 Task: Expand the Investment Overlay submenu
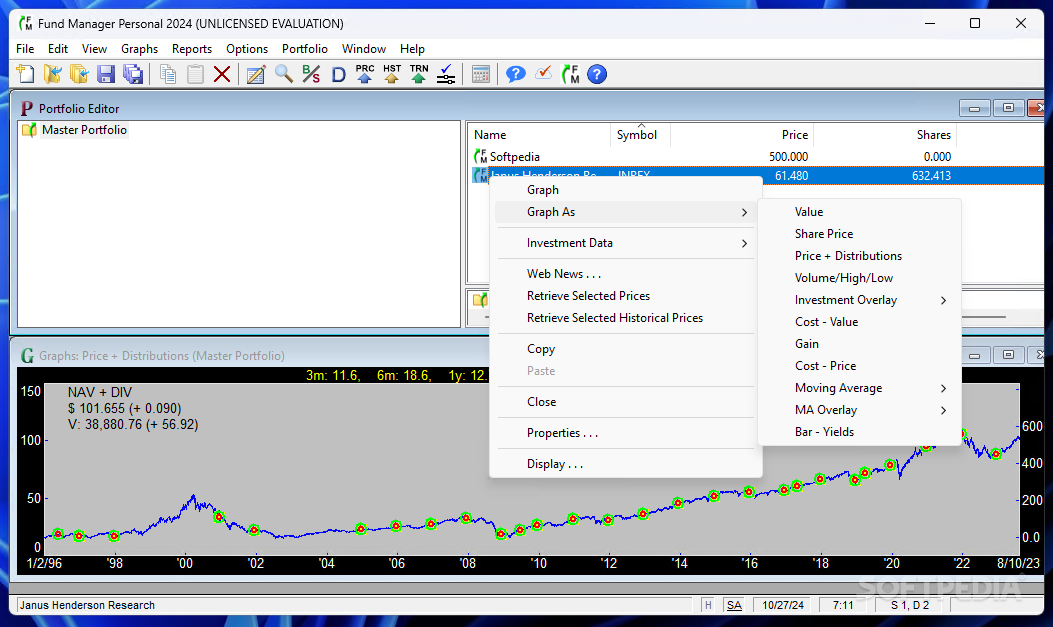pyautogui.click(x=860, y=300)
